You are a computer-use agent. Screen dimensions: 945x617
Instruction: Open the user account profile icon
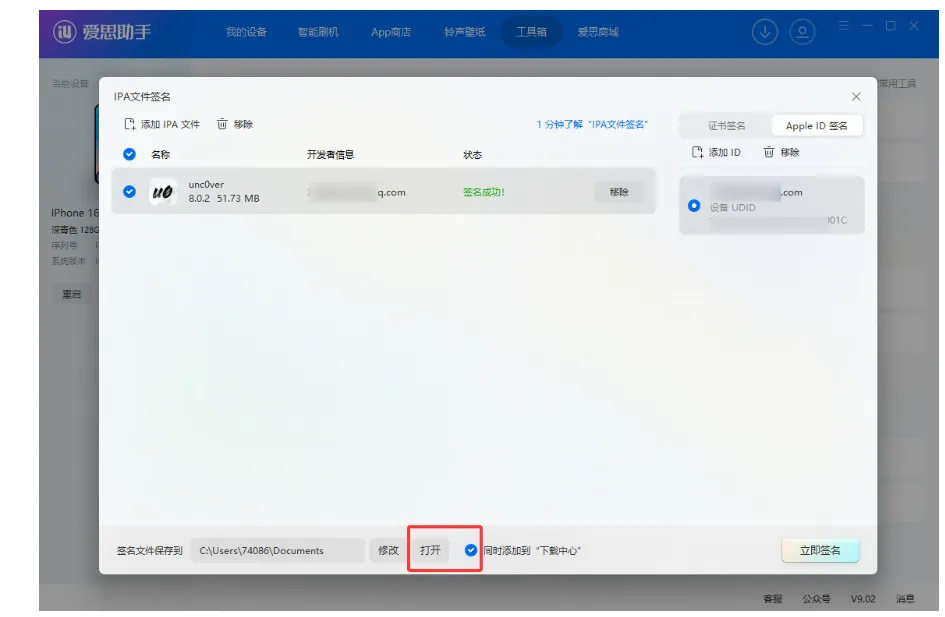[802, 31]
